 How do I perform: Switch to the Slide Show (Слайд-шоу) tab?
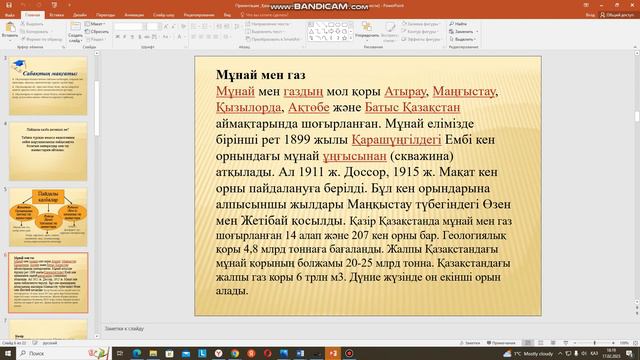[164, 15]
